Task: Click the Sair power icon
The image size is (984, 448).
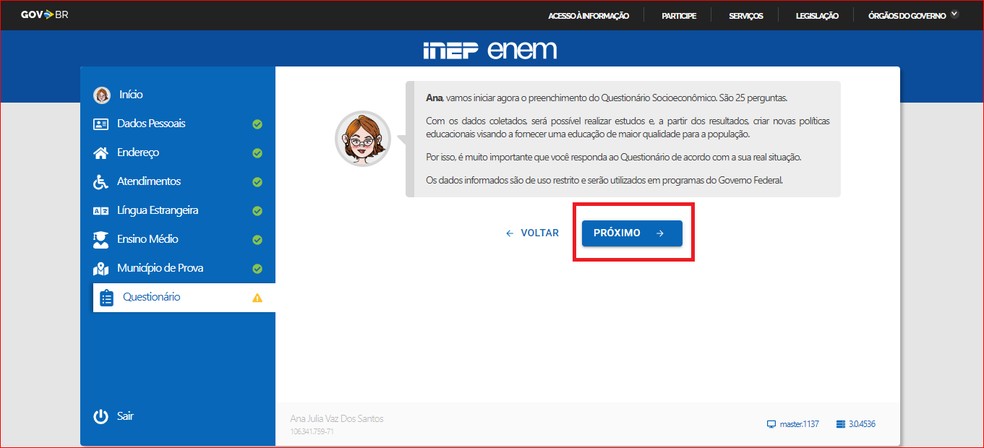Action: (101, 417)
